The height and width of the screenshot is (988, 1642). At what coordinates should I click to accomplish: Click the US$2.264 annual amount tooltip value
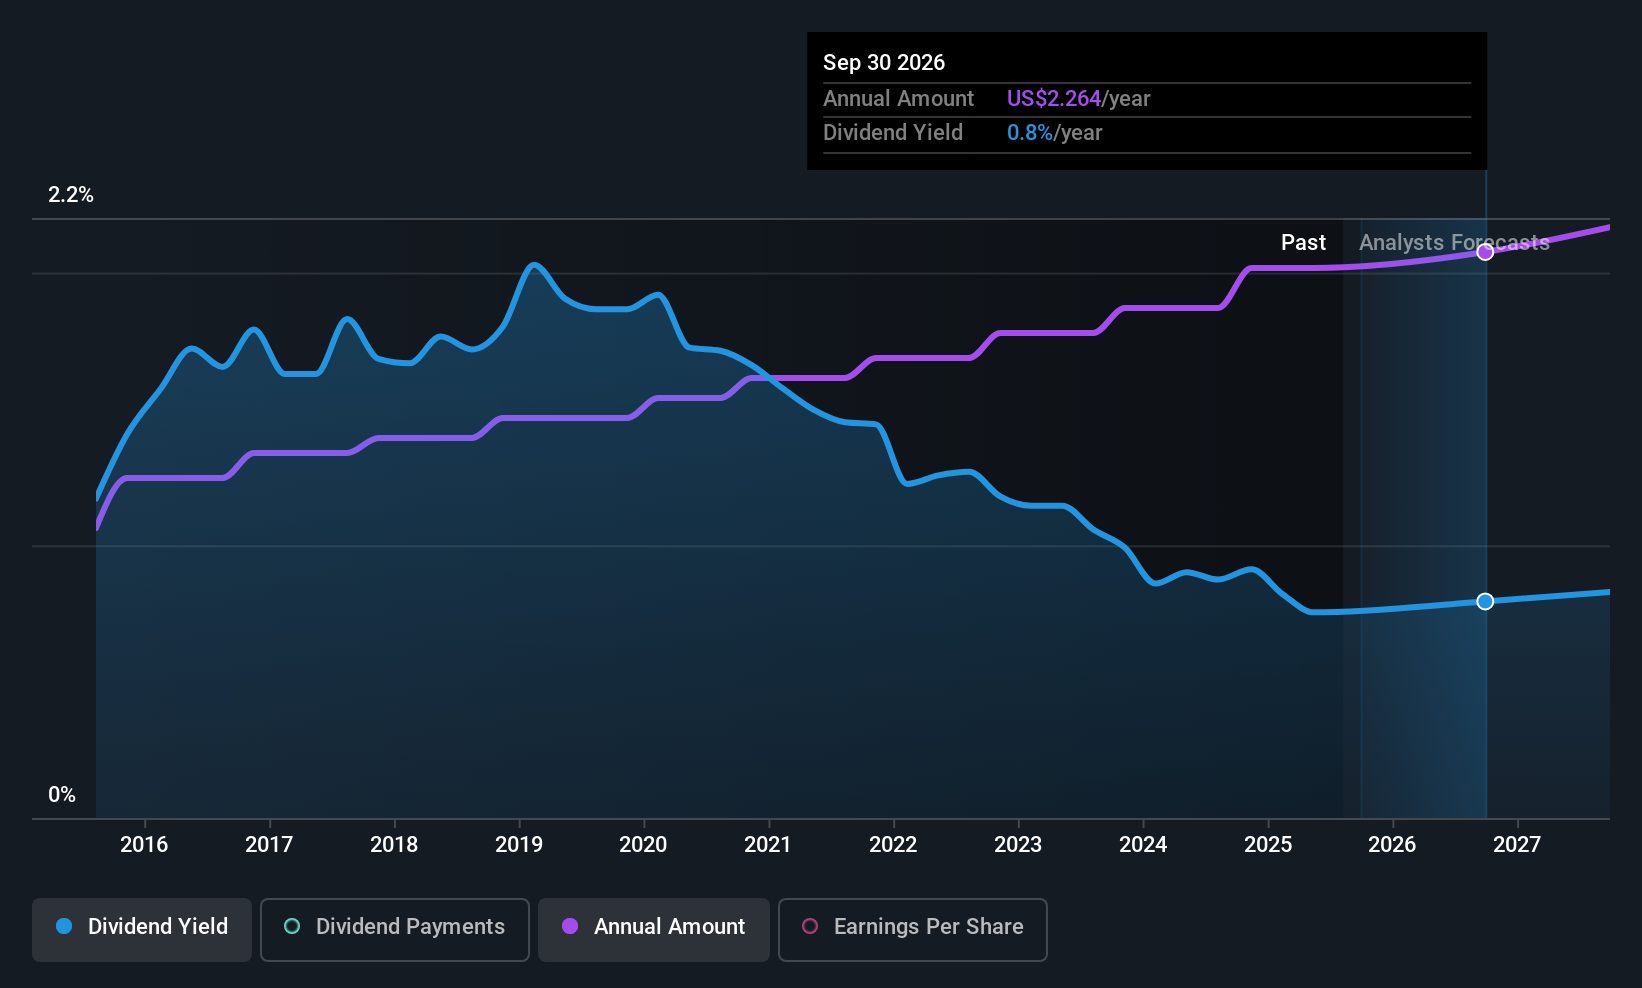pyautogui.click(x=1053, y=99)
